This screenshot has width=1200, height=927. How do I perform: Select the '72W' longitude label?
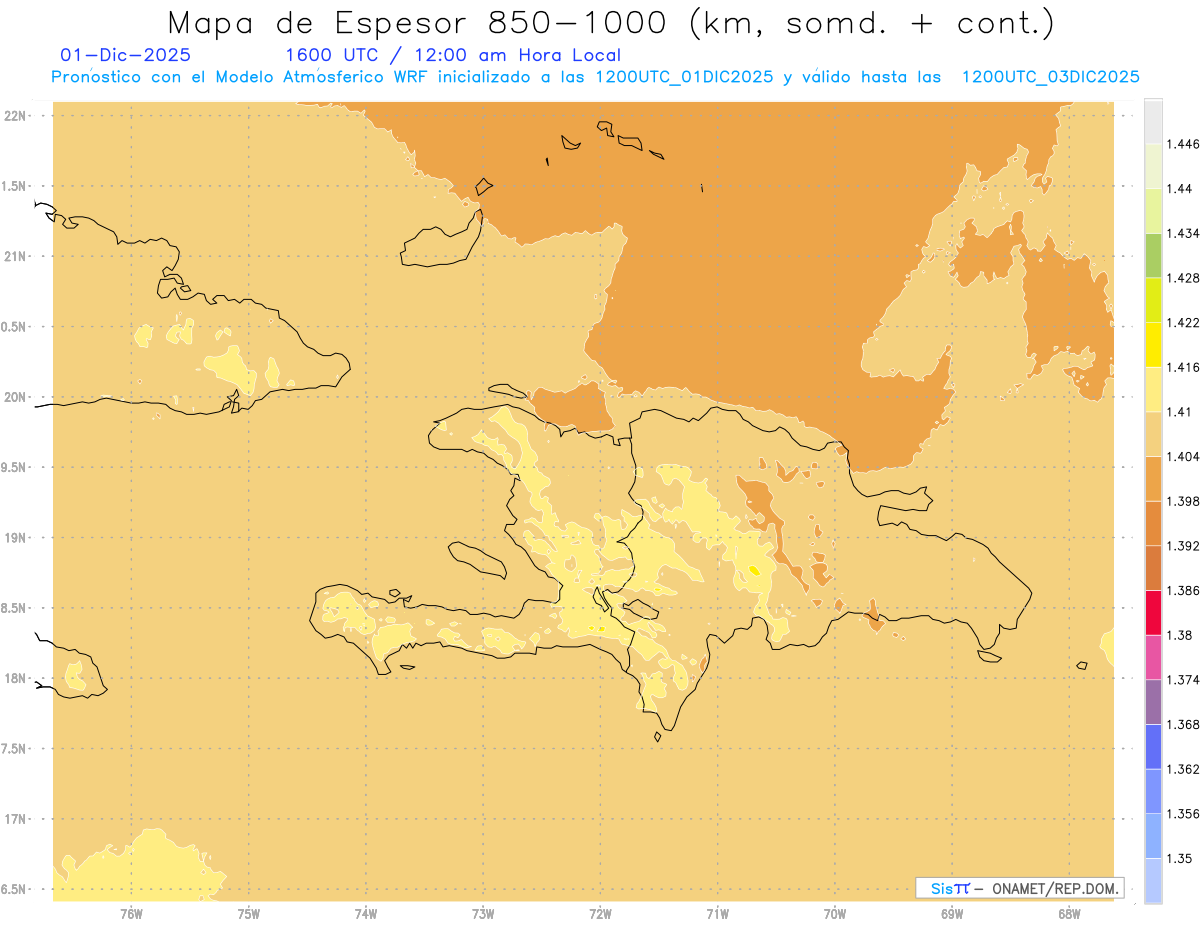pyautogui.click(x=600, y=914)
